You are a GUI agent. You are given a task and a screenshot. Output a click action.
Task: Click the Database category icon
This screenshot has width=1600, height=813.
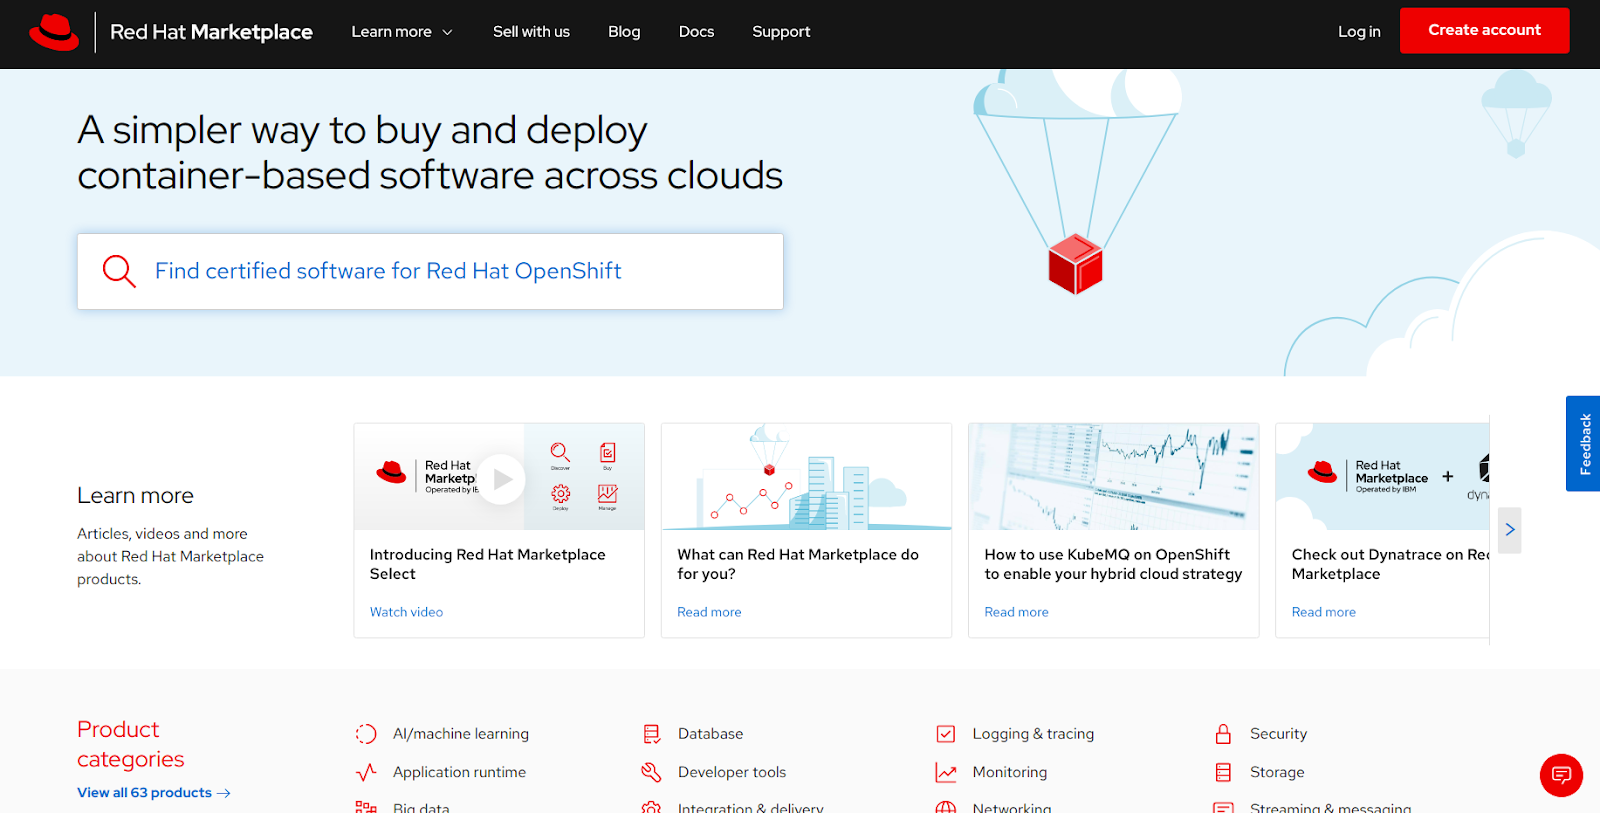pos(652,734)
